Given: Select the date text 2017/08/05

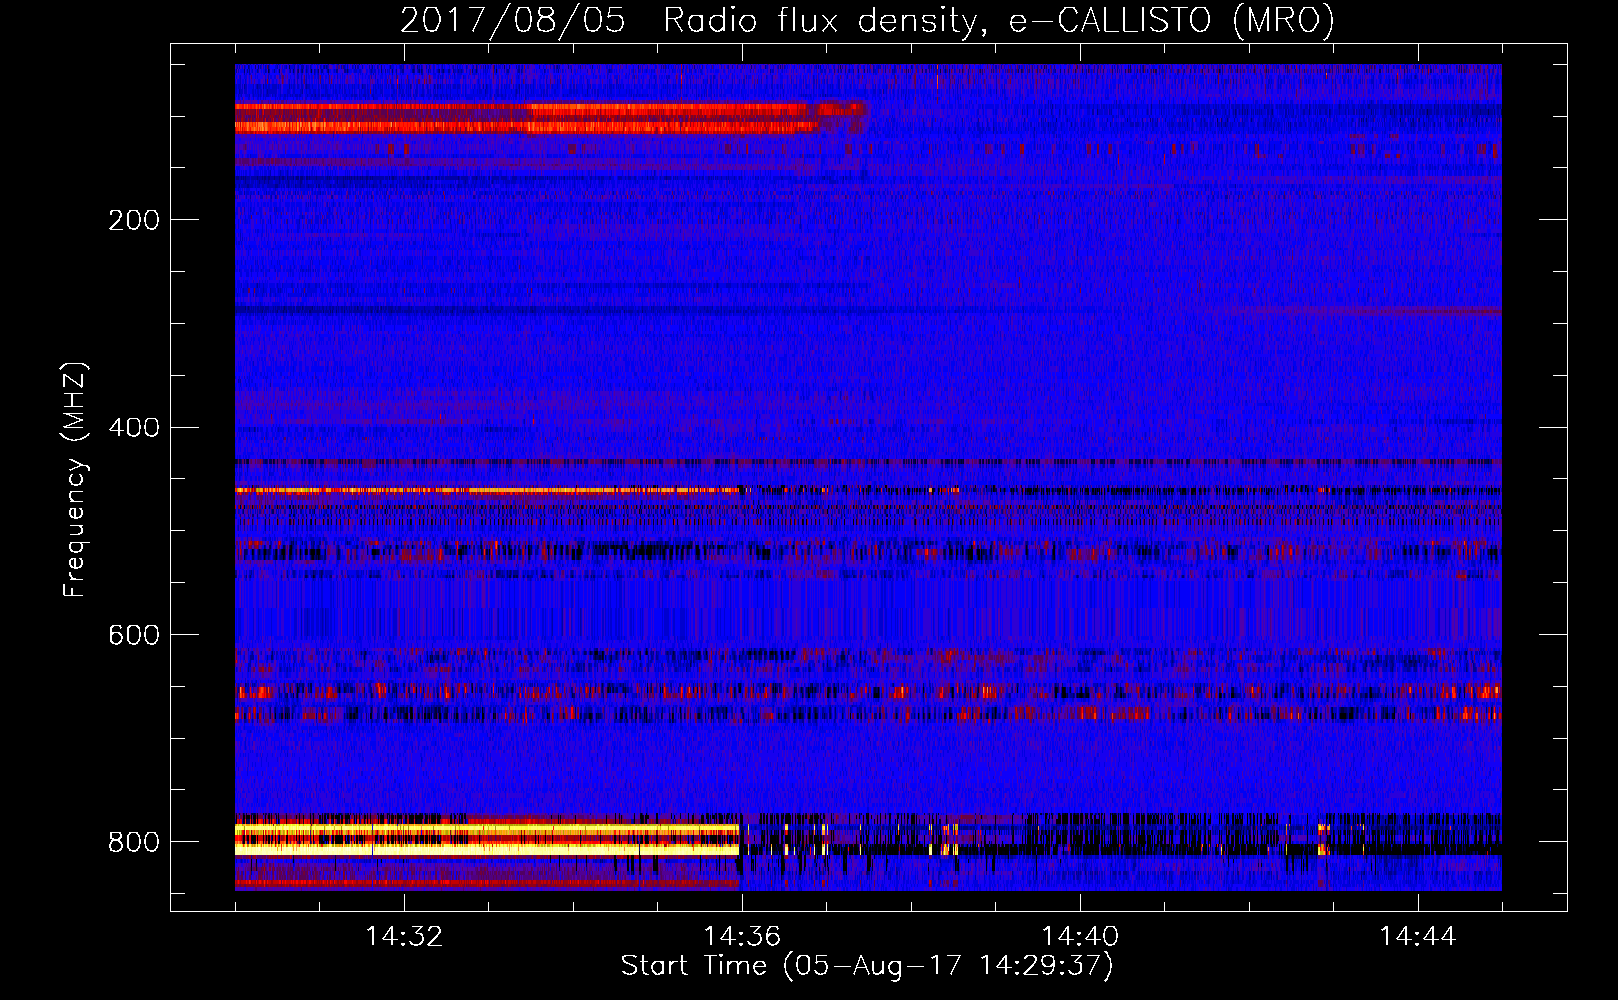Looking at the screenshot, I should point(513,20).
